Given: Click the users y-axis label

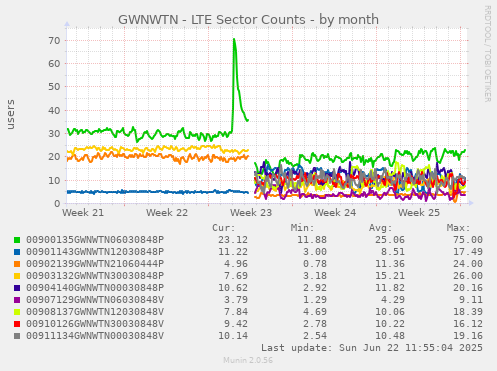Looking at the screenshot, I should (11, 114).
